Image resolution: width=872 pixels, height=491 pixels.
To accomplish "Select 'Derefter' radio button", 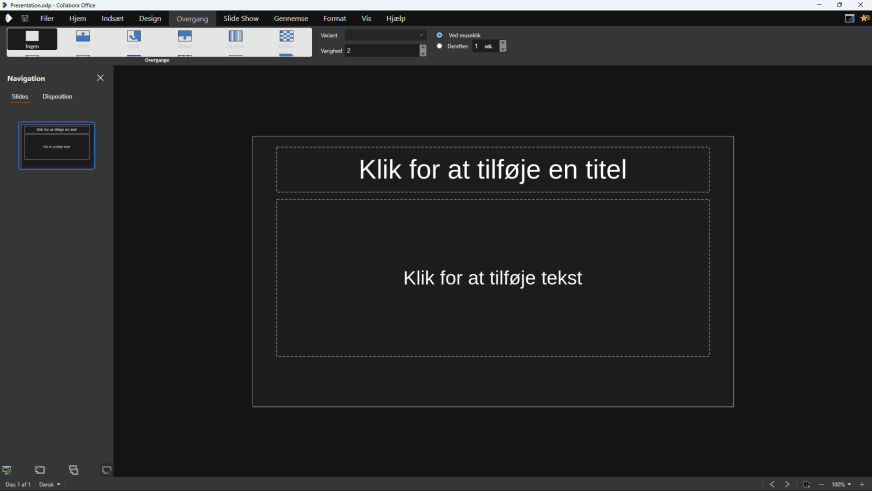I will point(439,46).
